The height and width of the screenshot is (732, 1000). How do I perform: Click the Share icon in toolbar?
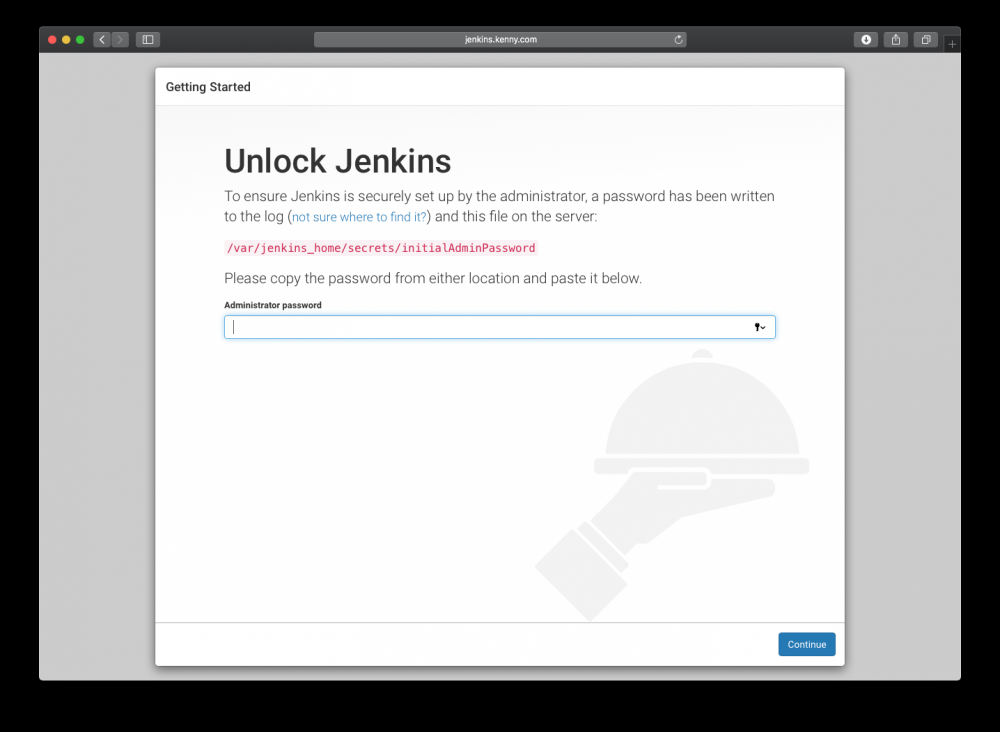pyautogui.click(x=896, y=40)
